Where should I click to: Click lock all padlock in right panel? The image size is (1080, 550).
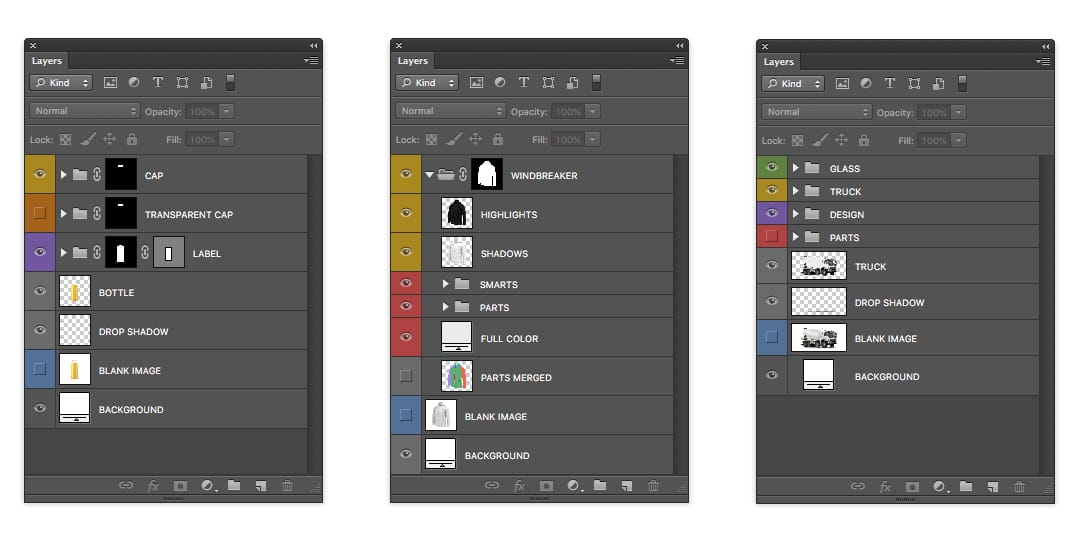(x=864, y=140)
